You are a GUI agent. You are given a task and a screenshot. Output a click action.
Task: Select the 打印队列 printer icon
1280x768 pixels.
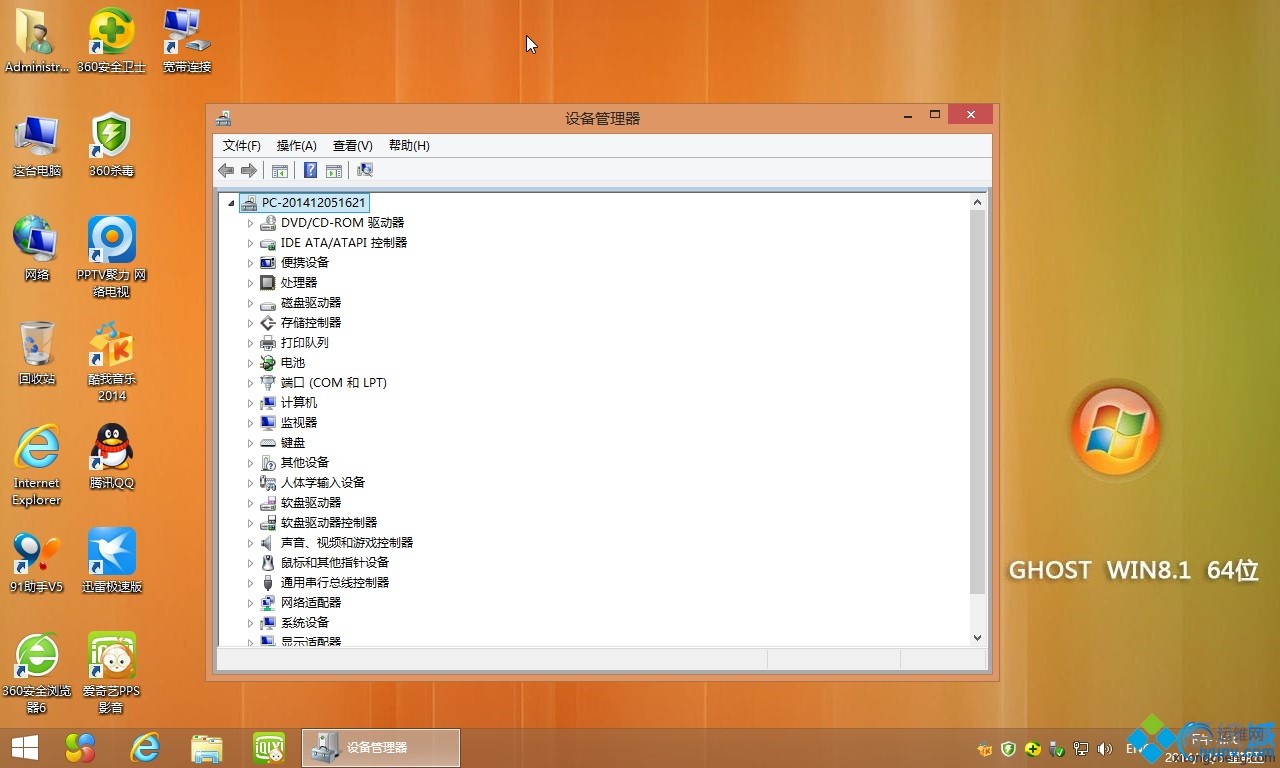tap(268, 343)
